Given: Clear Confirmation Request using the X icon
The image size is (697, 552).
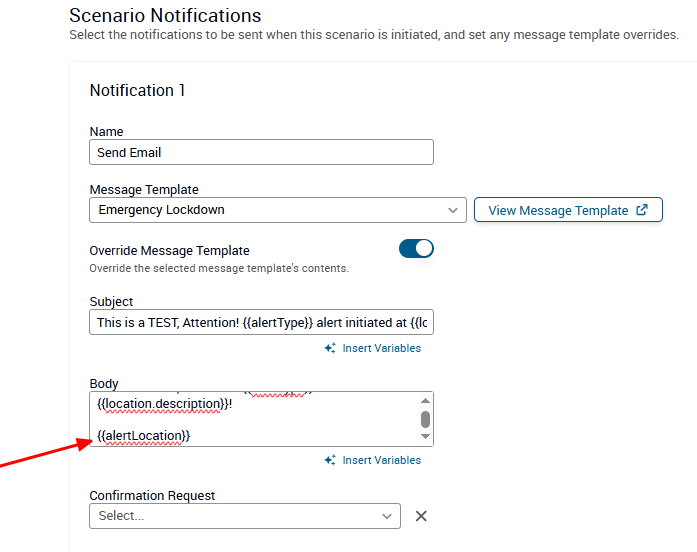Looking at the screenshot, I should tap(421, 516).
